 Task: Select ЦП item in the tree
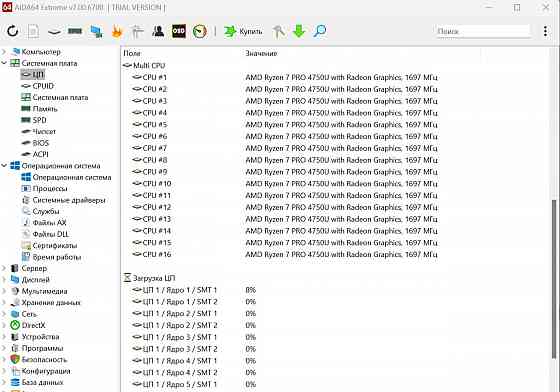click(x=33, y=75)
